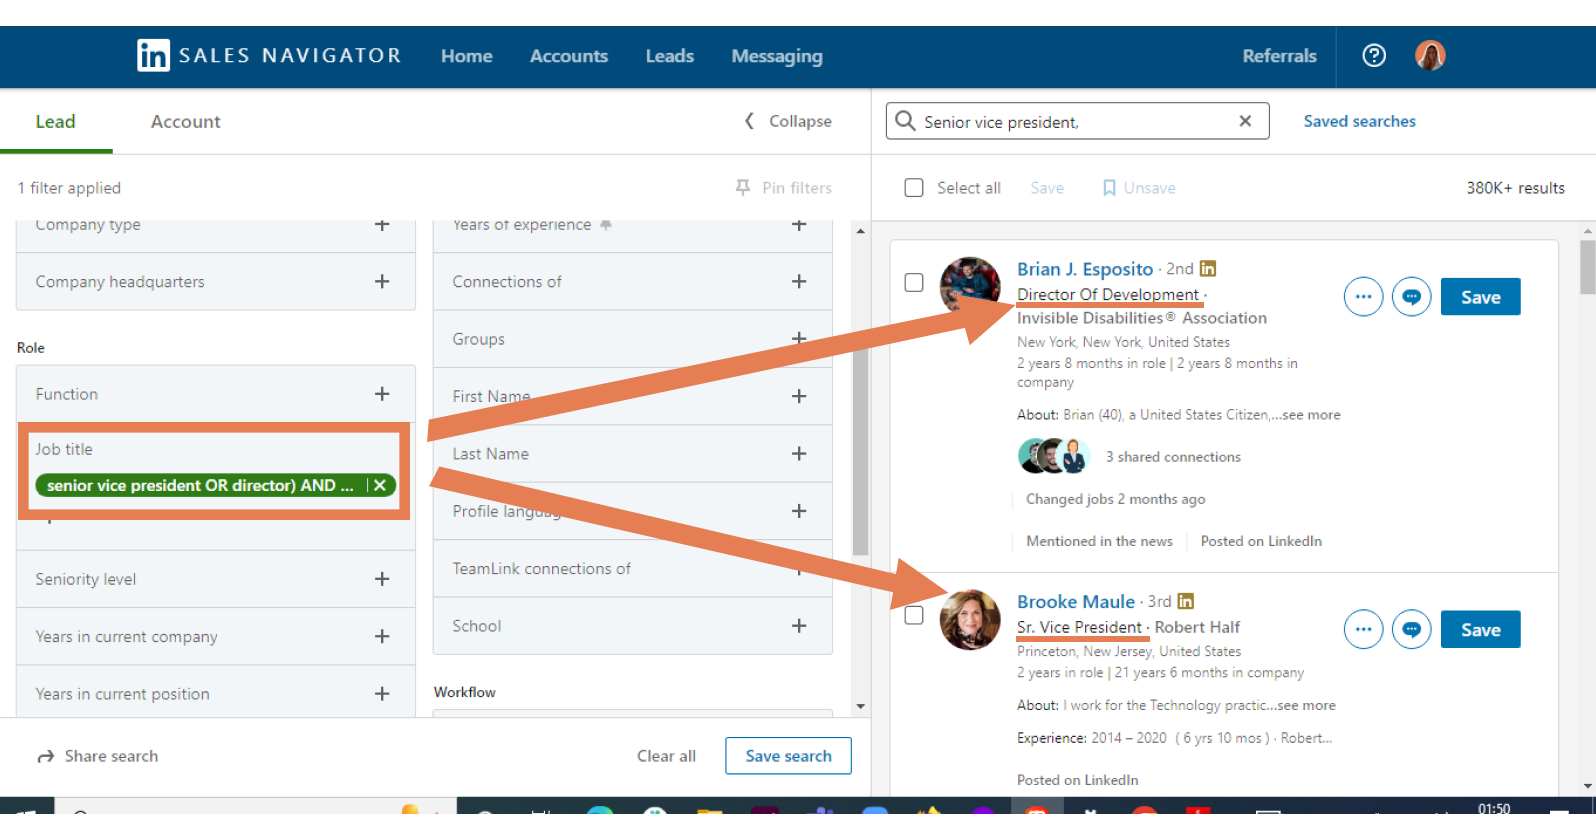The height and width of the screenshot is (840, 1596).
Task: Open more options for Brooke Maule
Action: click(1363, 630)
